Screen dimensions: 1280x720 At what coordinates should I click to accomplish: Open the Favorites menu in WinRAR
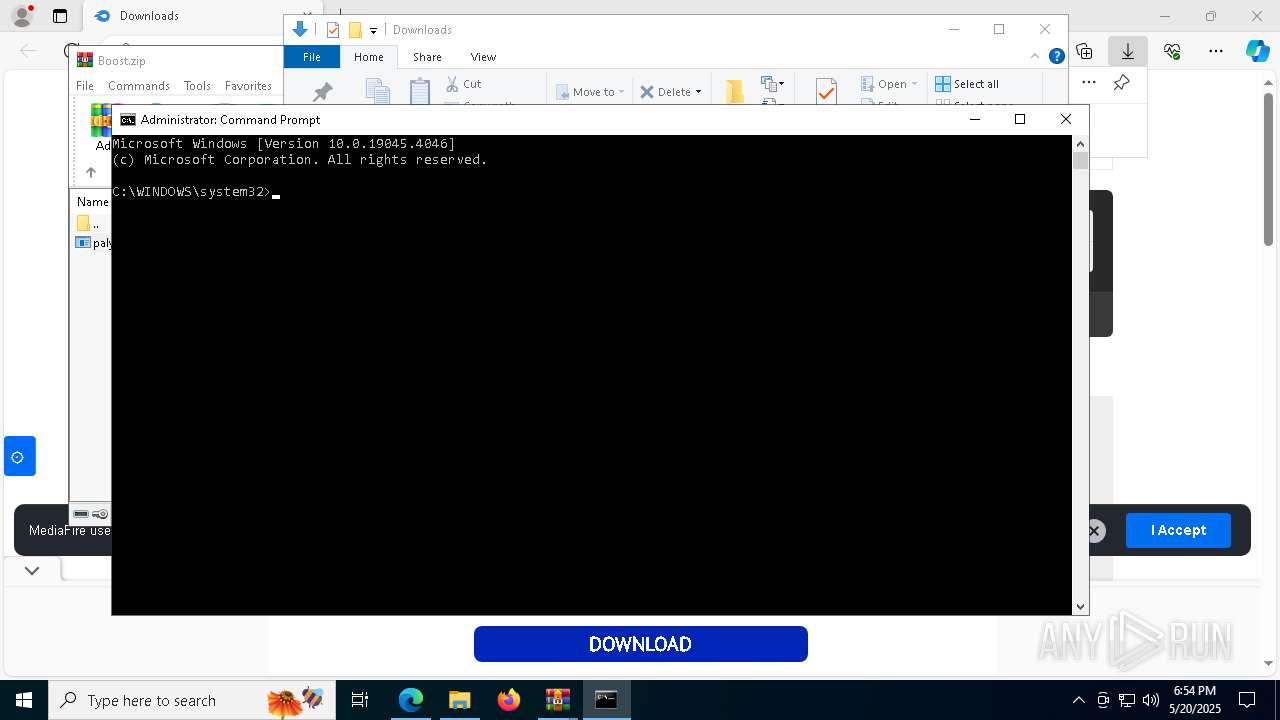pyautogui.click(x=248, y=86)
